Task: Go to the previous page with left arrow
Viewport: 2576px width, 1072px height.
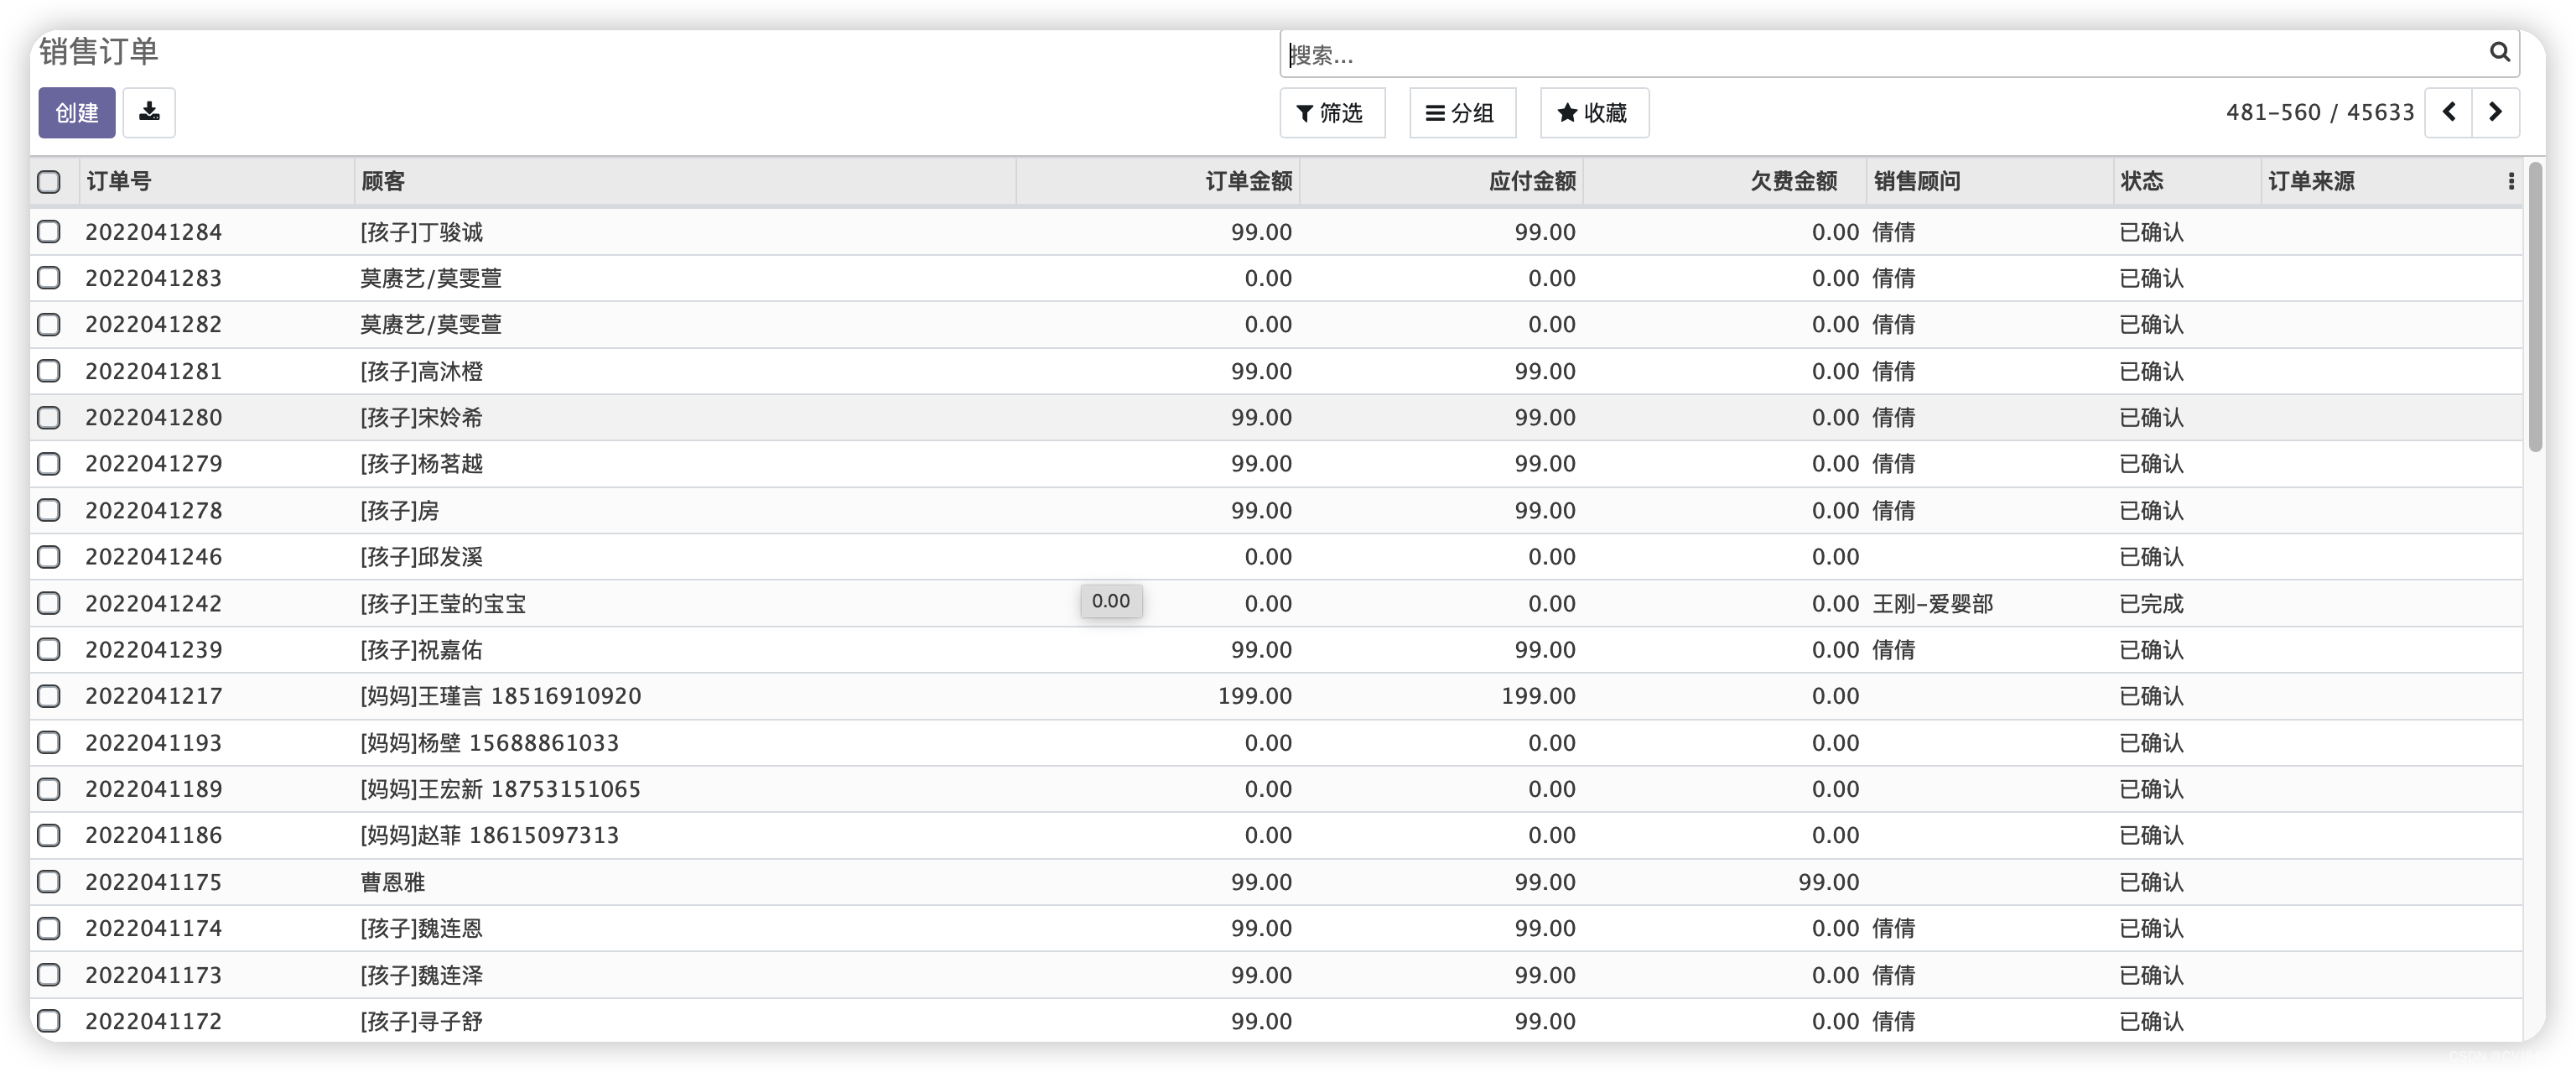Action: coord(2449,112)
